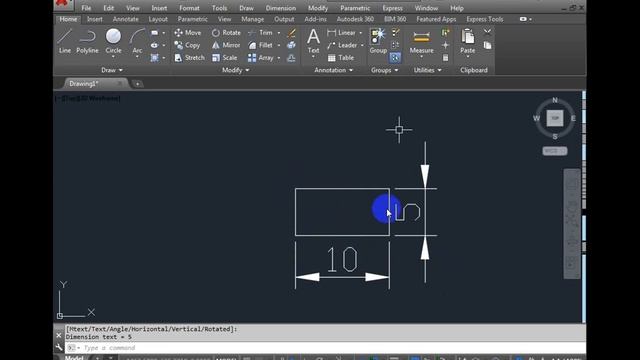Select the large Text tool

313,41
